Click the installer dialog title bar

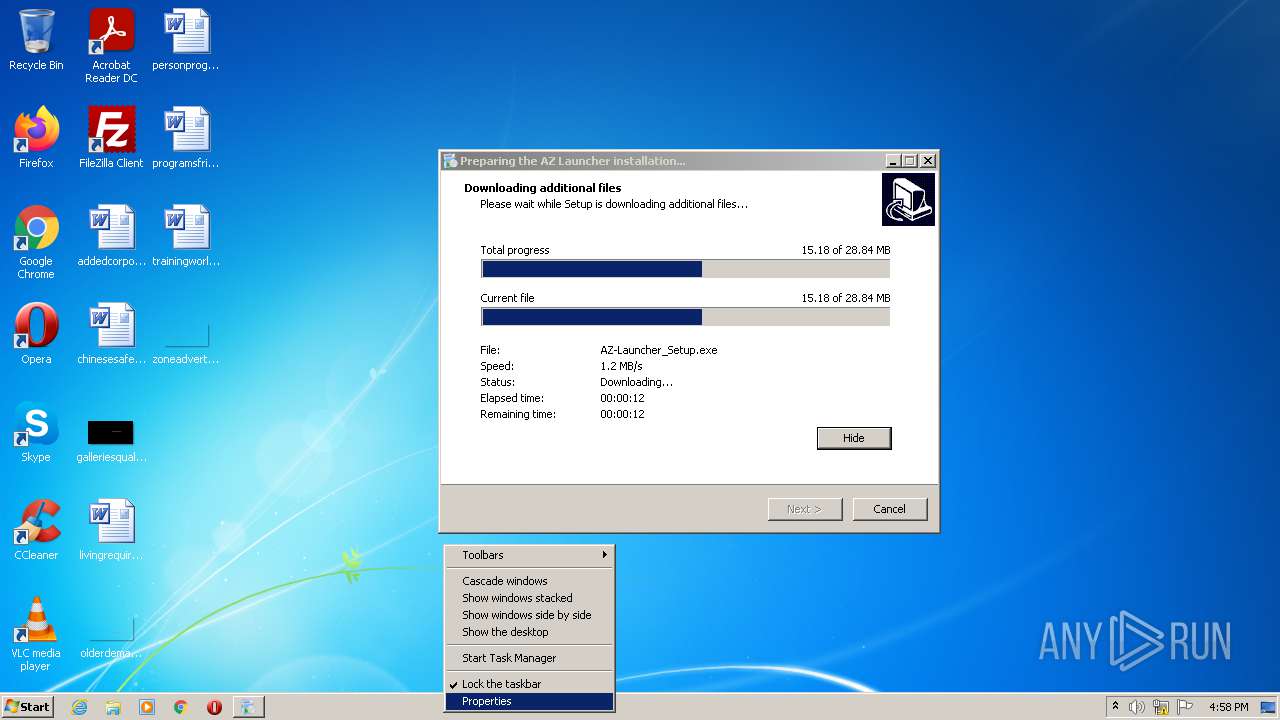pos(661,161)
